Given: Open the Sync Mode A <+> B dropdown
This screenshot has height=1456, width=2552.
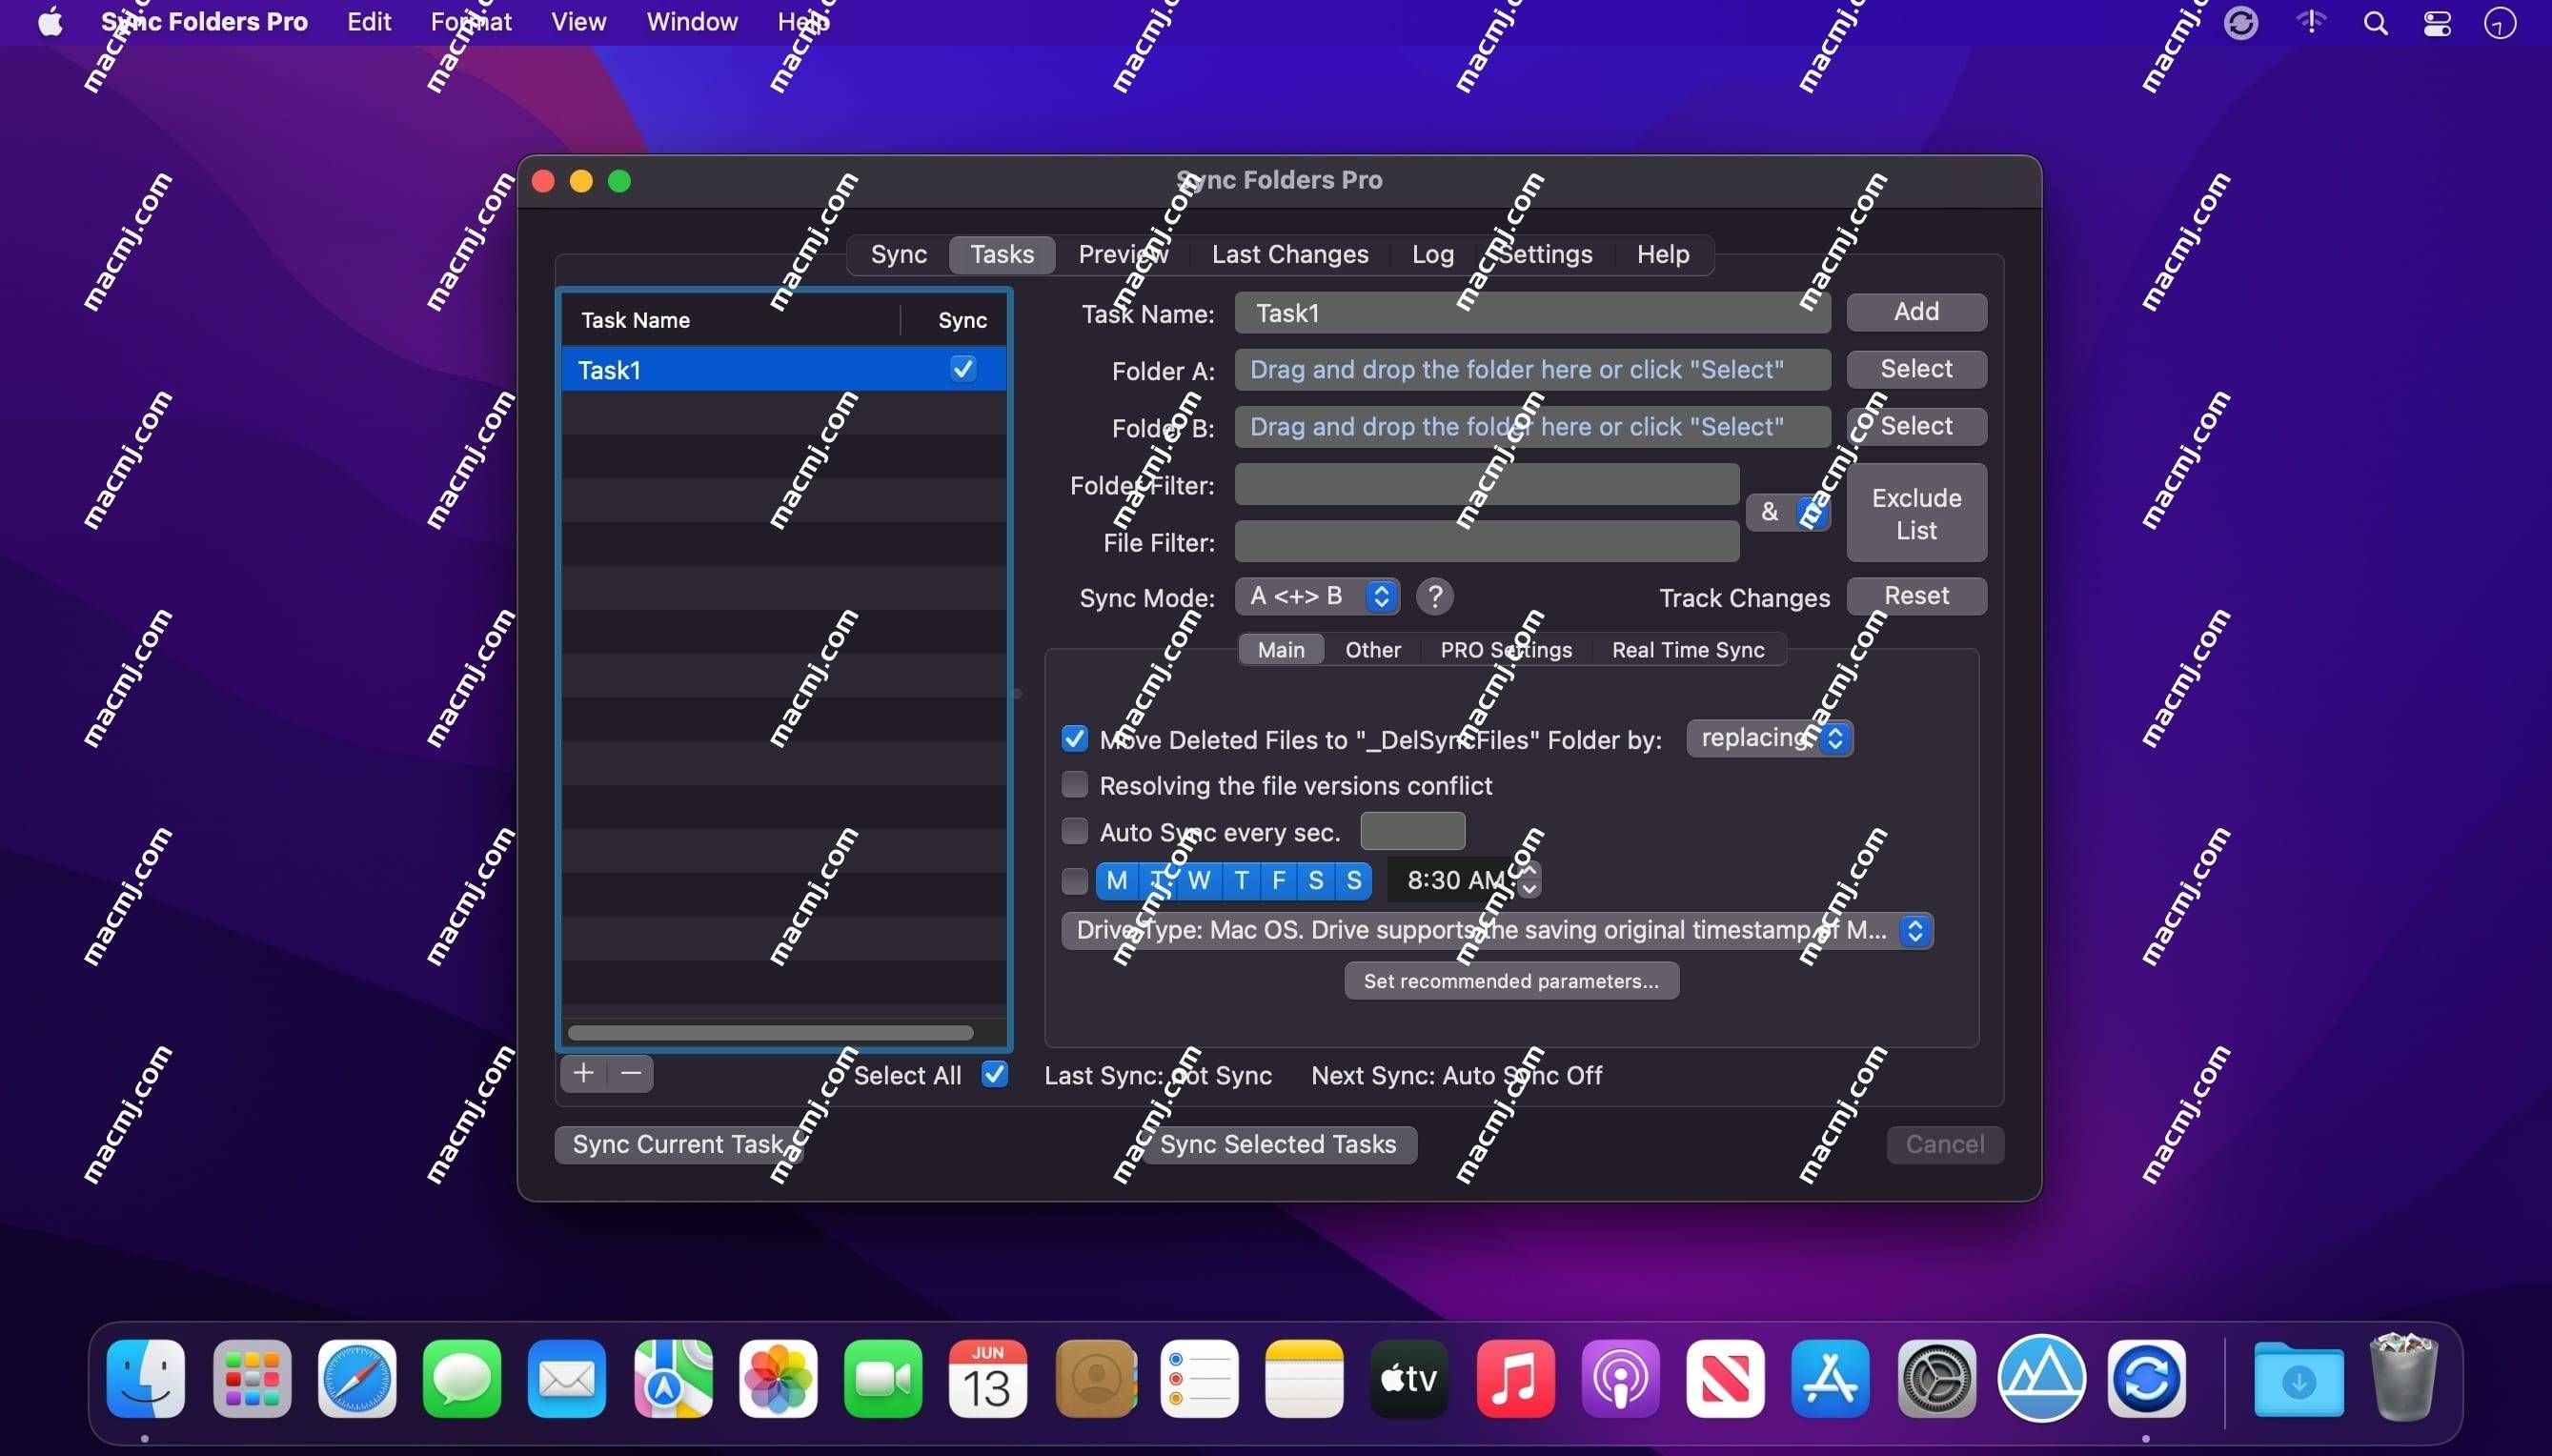Looking at the screenshot, I should tap(1317, 597).
